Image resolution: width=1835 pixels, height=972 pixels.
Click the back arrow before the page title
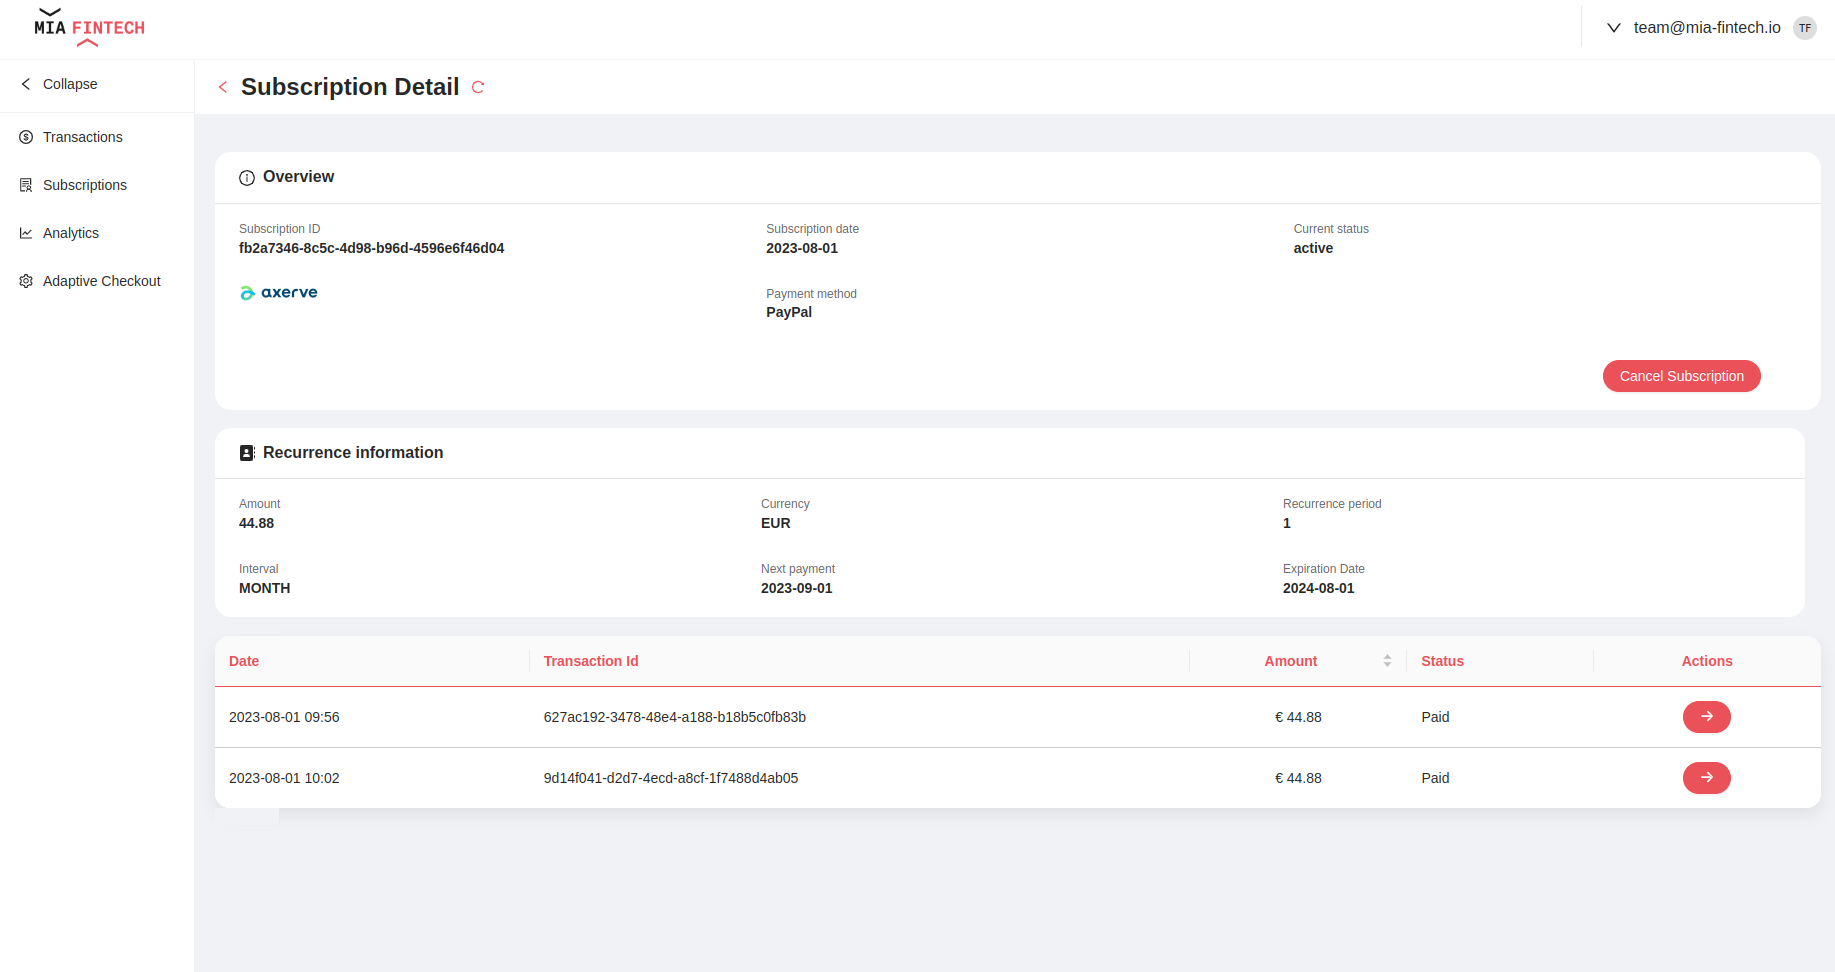(x=222, y=87)
